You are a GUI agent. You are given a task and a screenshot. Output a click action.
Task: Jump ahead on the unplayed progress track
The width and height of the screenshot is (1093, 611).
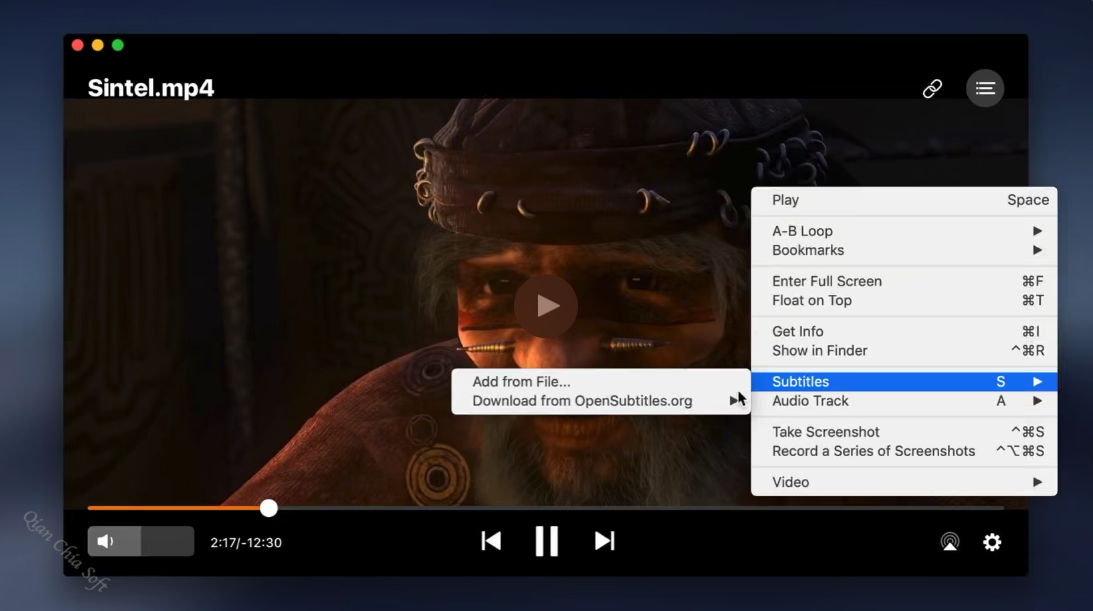pos(640,508)
